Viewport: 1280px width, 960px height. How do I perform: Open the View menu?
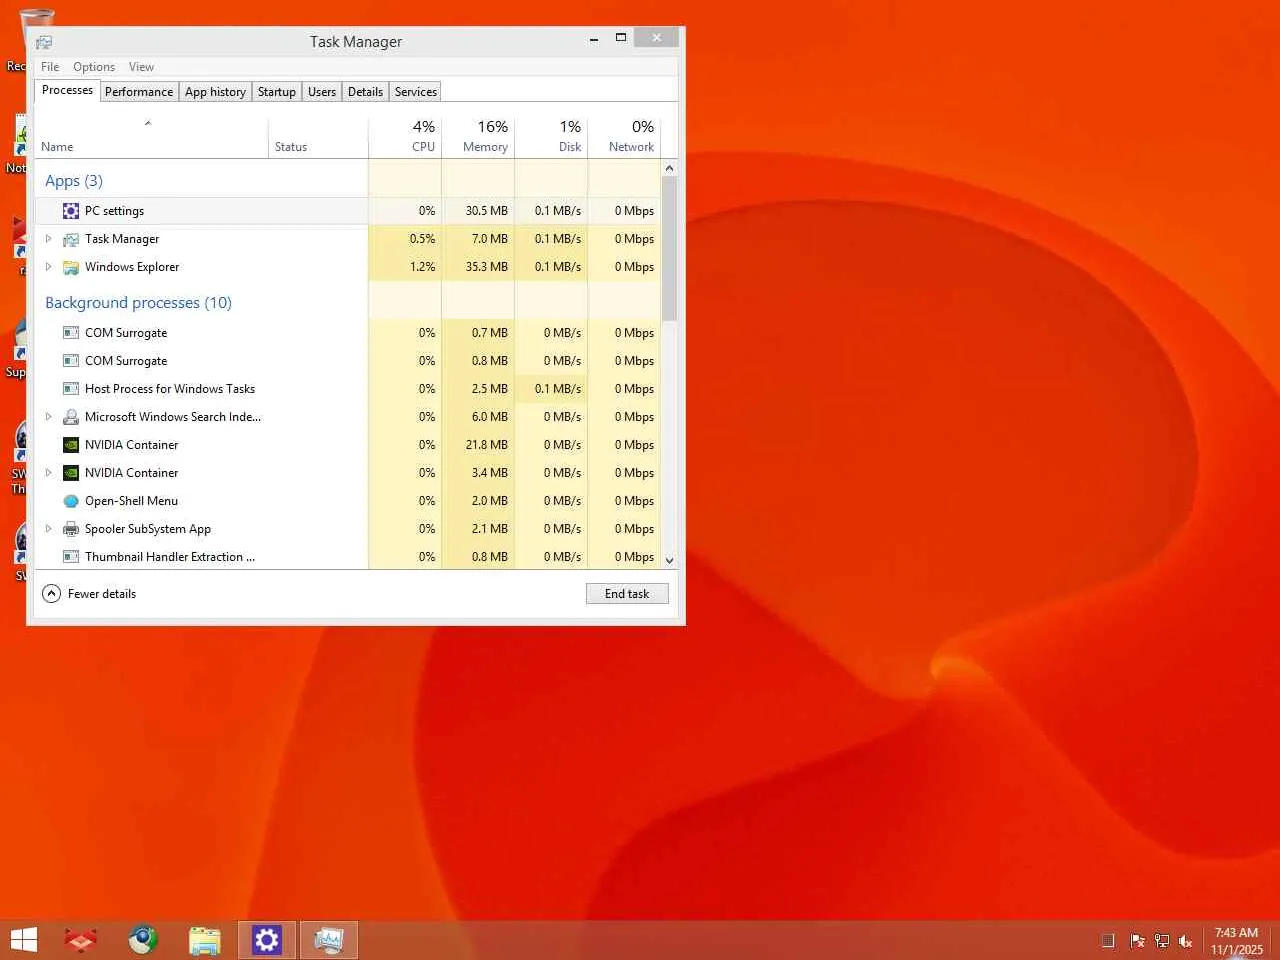tap(141, 67)
